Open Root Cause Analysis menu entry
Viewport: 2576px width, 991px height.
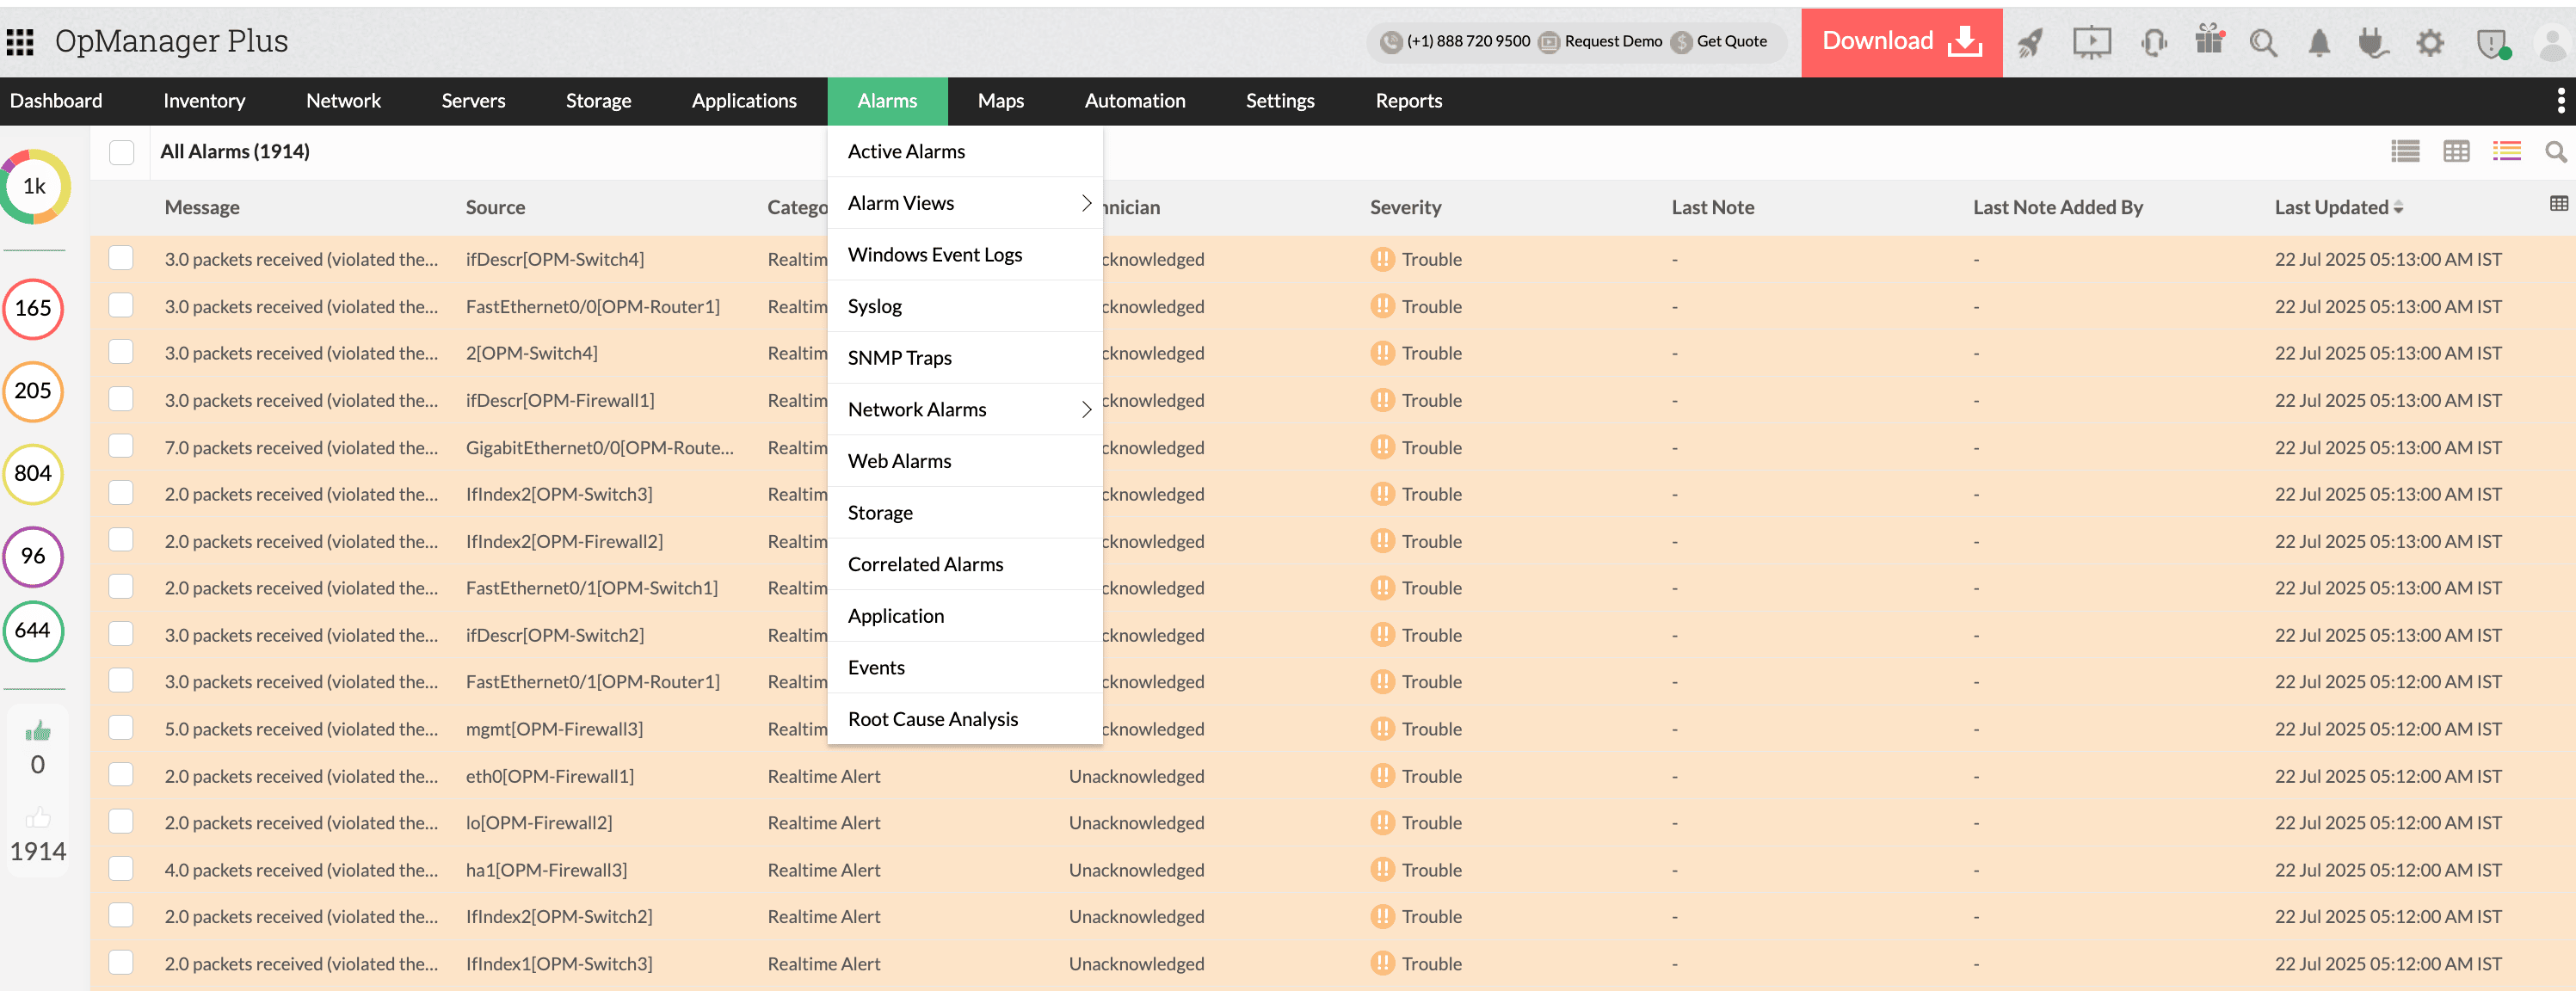965,719
